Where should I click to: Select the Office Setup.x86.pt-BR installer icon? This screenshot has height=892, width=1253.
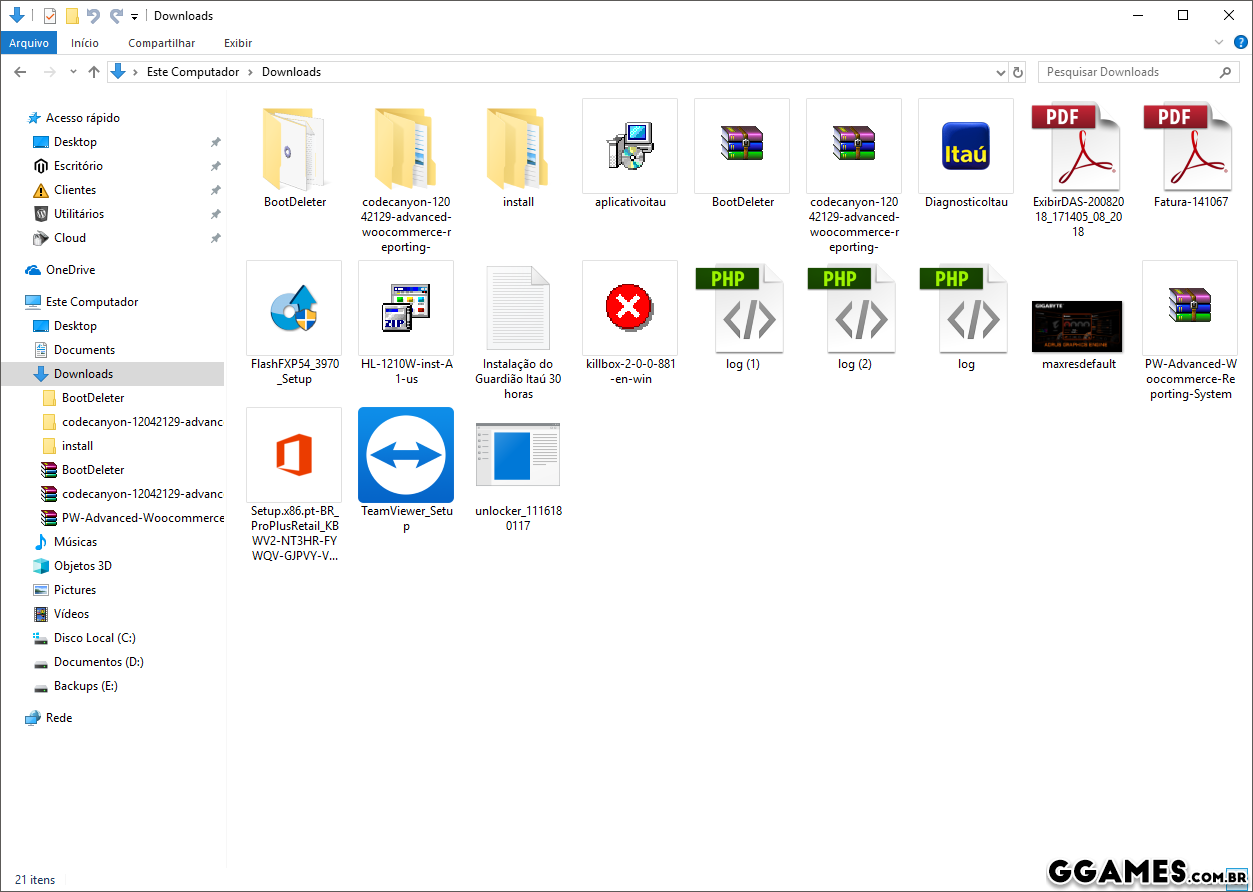coord(294,455)
